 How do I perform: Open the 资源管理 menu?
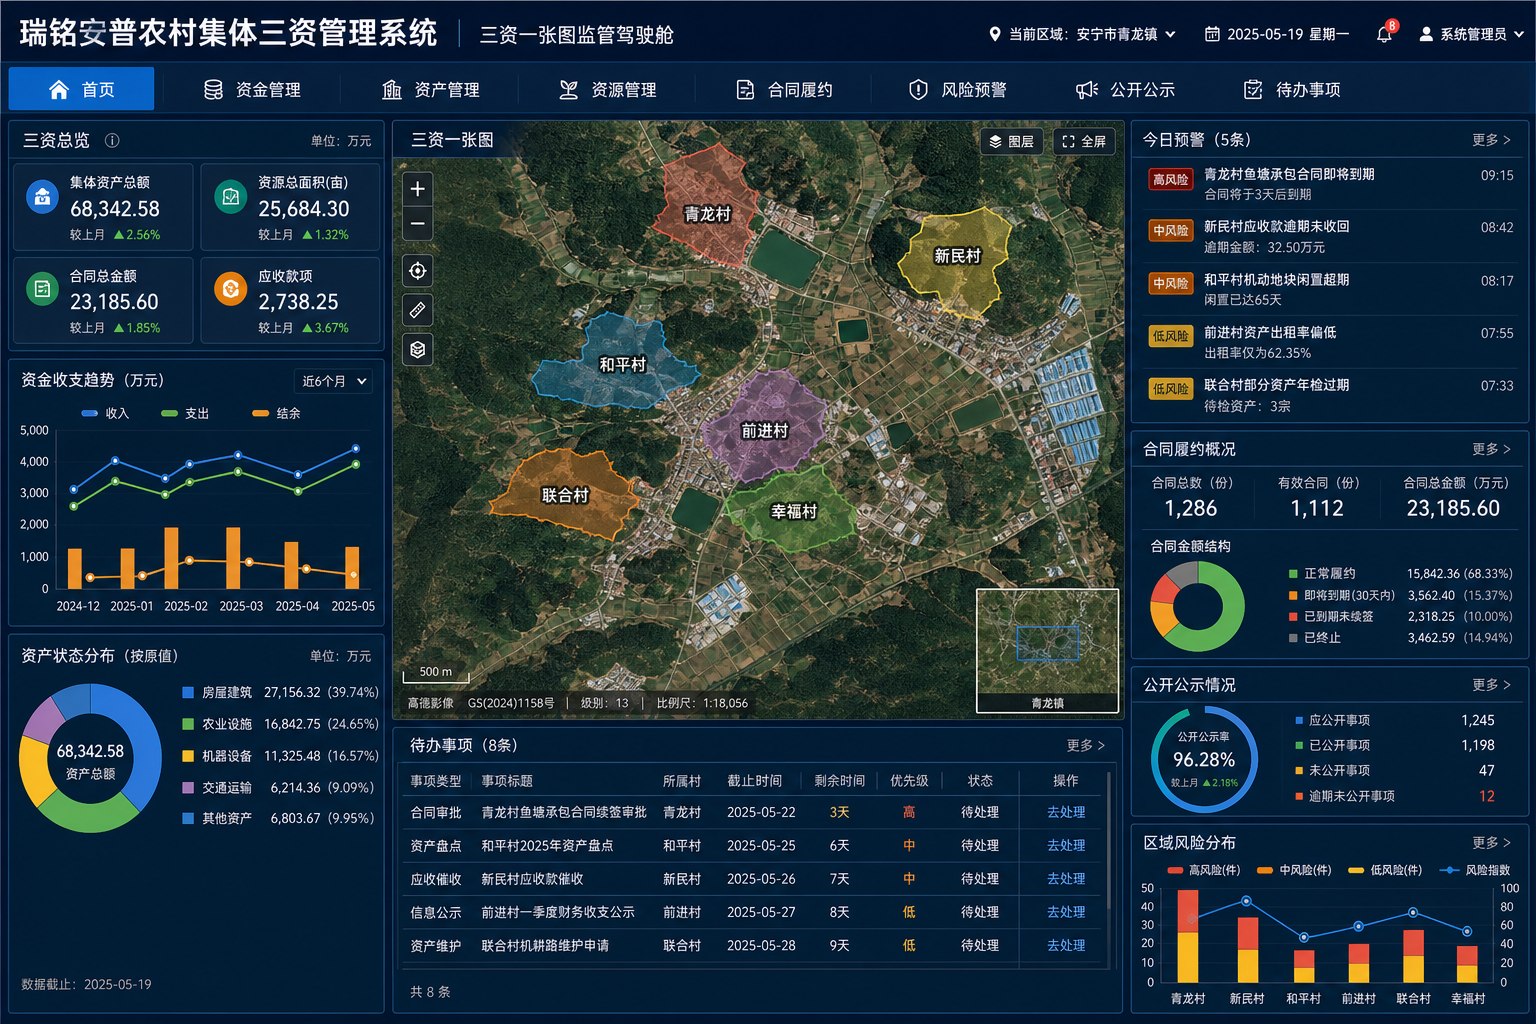pos(607,90)
